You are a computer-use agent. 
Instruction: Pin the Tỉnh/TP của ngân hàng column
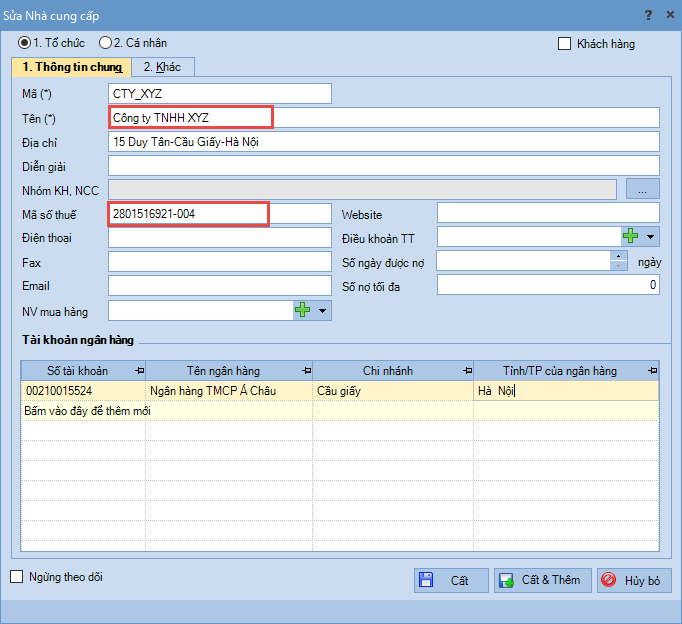pos(652,371)
